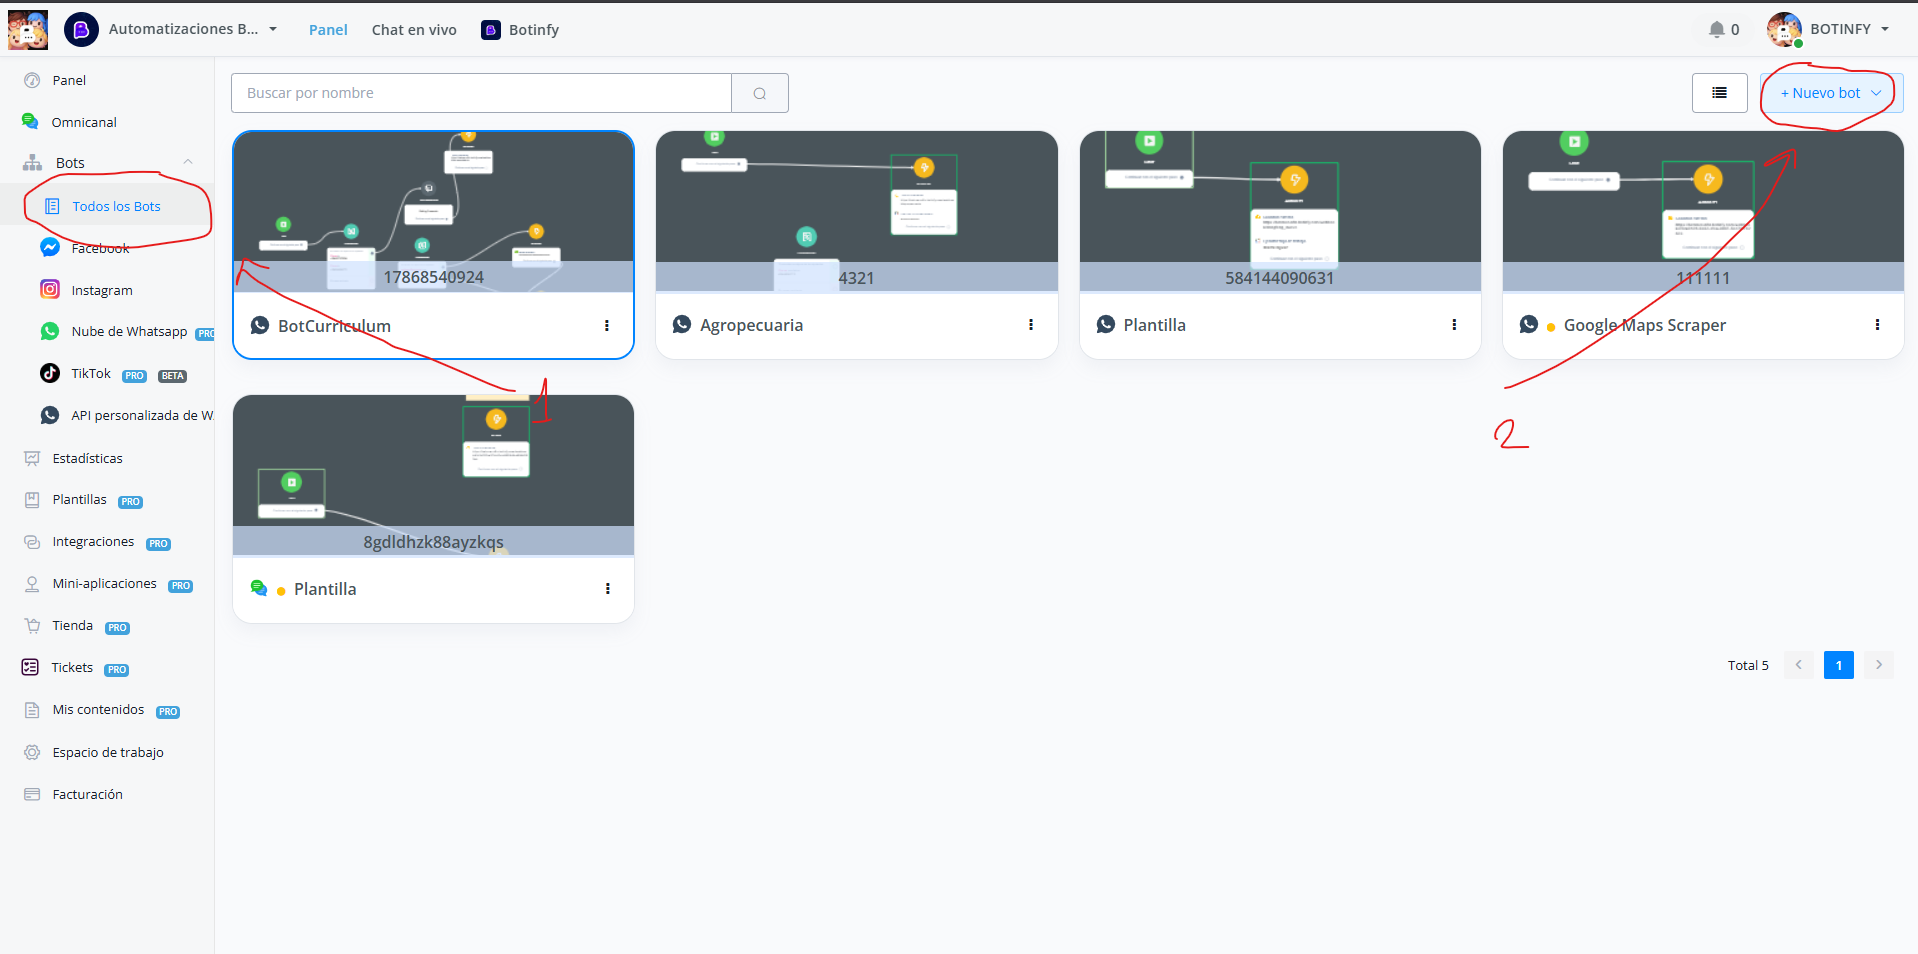Click the Total 5 count text
This screenshot has height=954, width=1918.
1748,665
